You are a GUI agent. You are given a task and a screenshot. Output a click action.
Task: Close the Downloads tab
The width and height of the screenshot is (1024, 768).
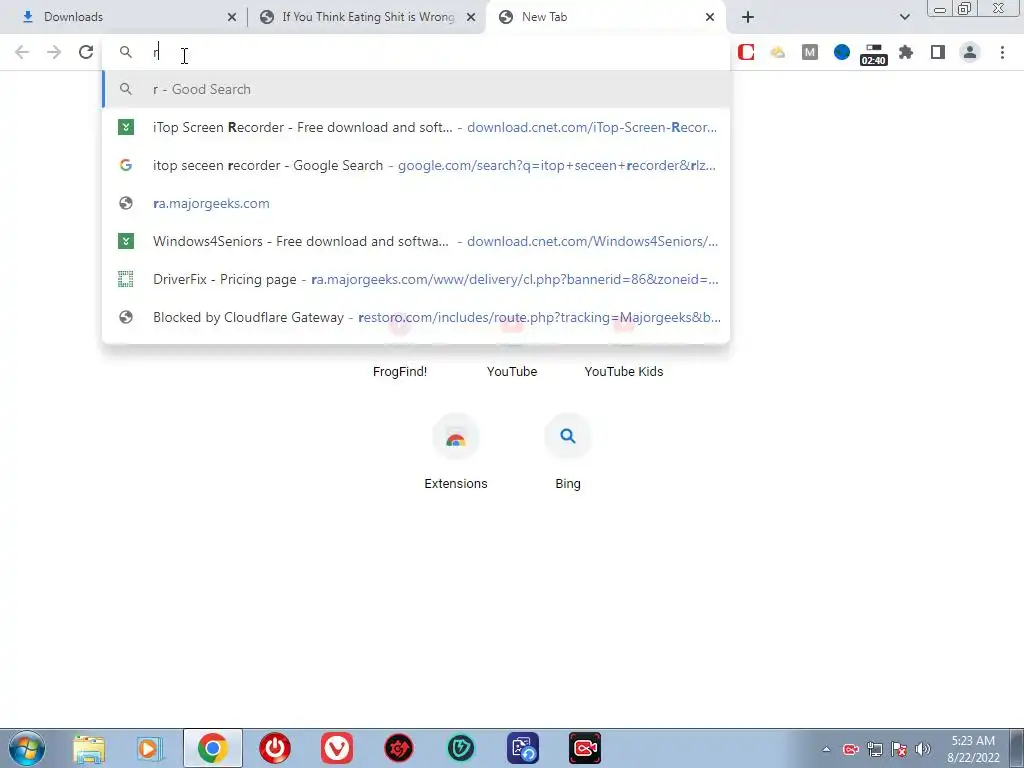click(232, 17)
